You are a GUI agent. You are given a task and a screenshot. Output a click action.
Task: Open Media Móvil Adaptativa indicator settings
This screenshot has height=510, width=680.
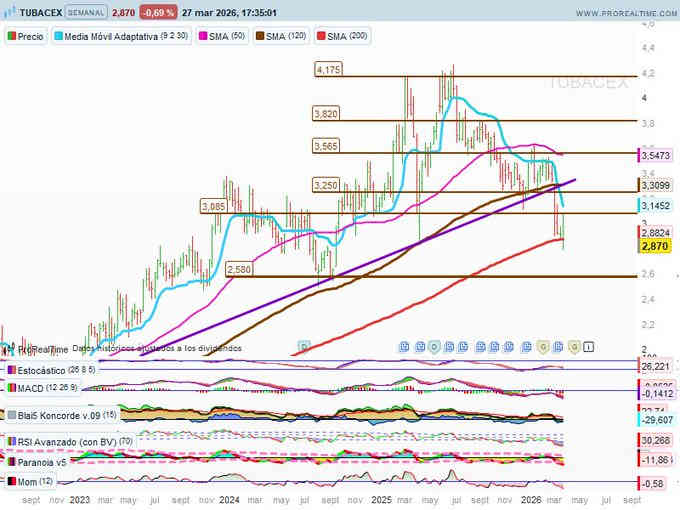click(110, 35)
